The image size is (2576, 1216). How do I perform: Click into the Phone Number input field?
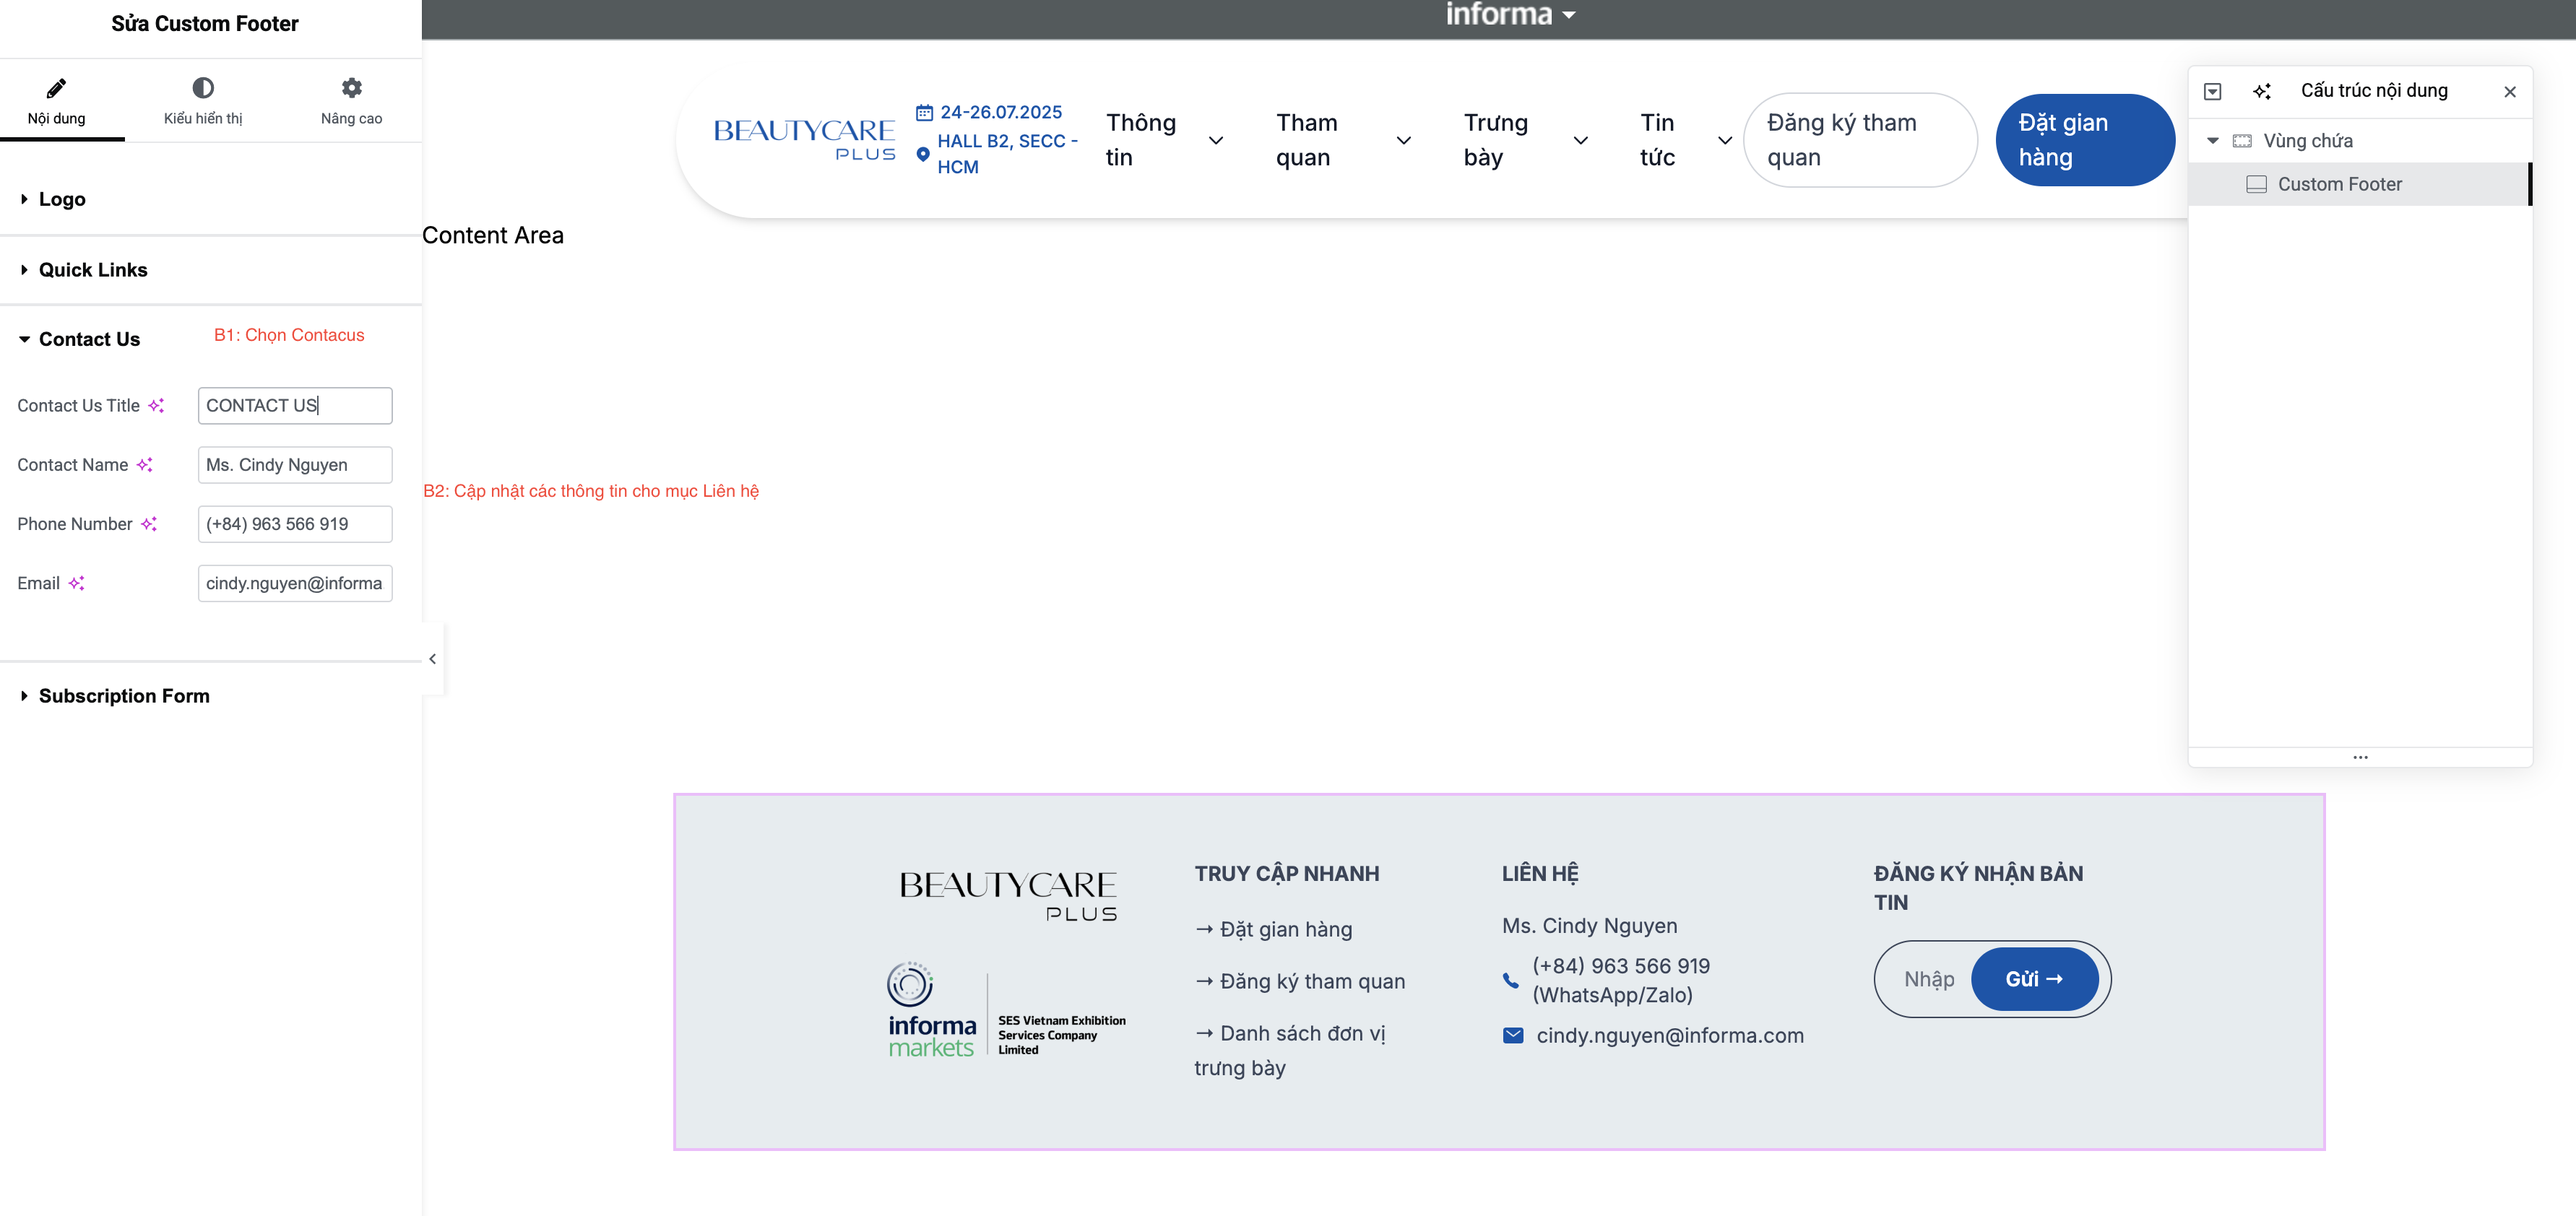[x=295, y=523]
